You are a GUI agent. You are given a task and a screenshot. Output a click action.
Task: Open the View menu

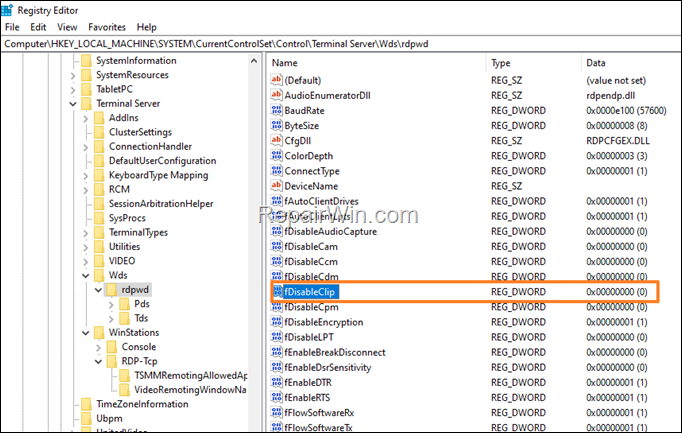(67, 27)
